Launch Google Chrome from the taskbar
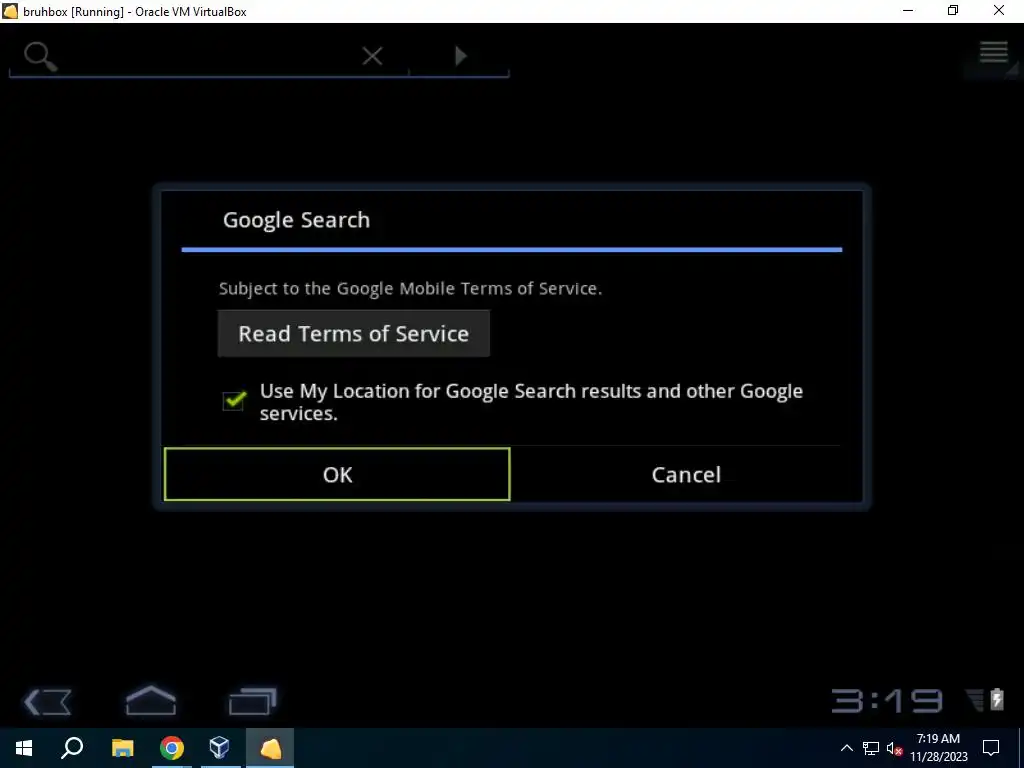The width and height of the screenshot is (1024, 768). coord(172,748)
